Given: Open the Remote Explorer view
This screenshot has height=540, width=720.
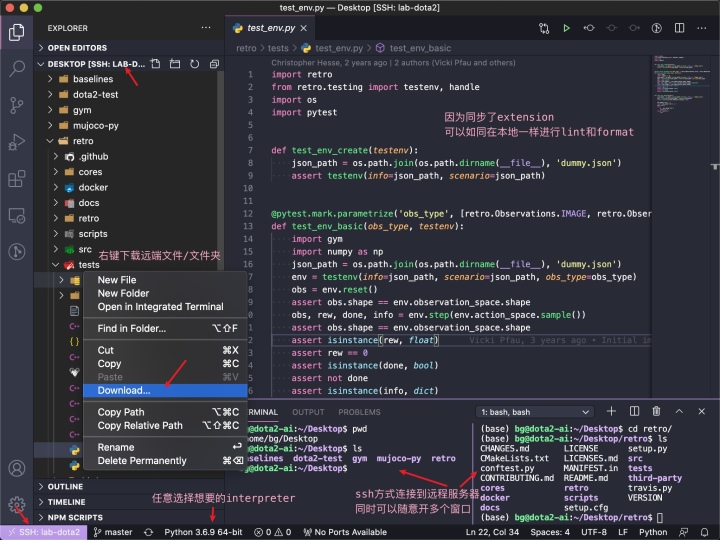Looking at the screenshot, I should point(17,215).
